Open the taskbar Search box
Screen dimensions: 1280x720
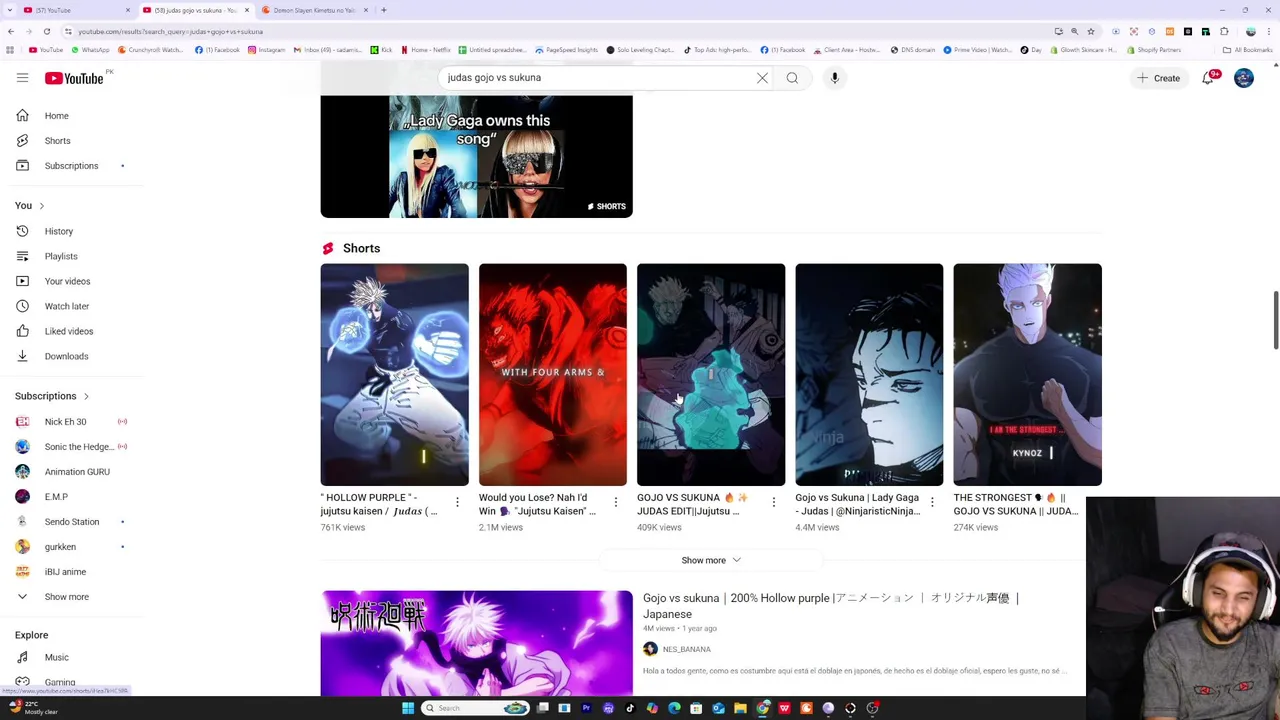(x=475, y=708)
